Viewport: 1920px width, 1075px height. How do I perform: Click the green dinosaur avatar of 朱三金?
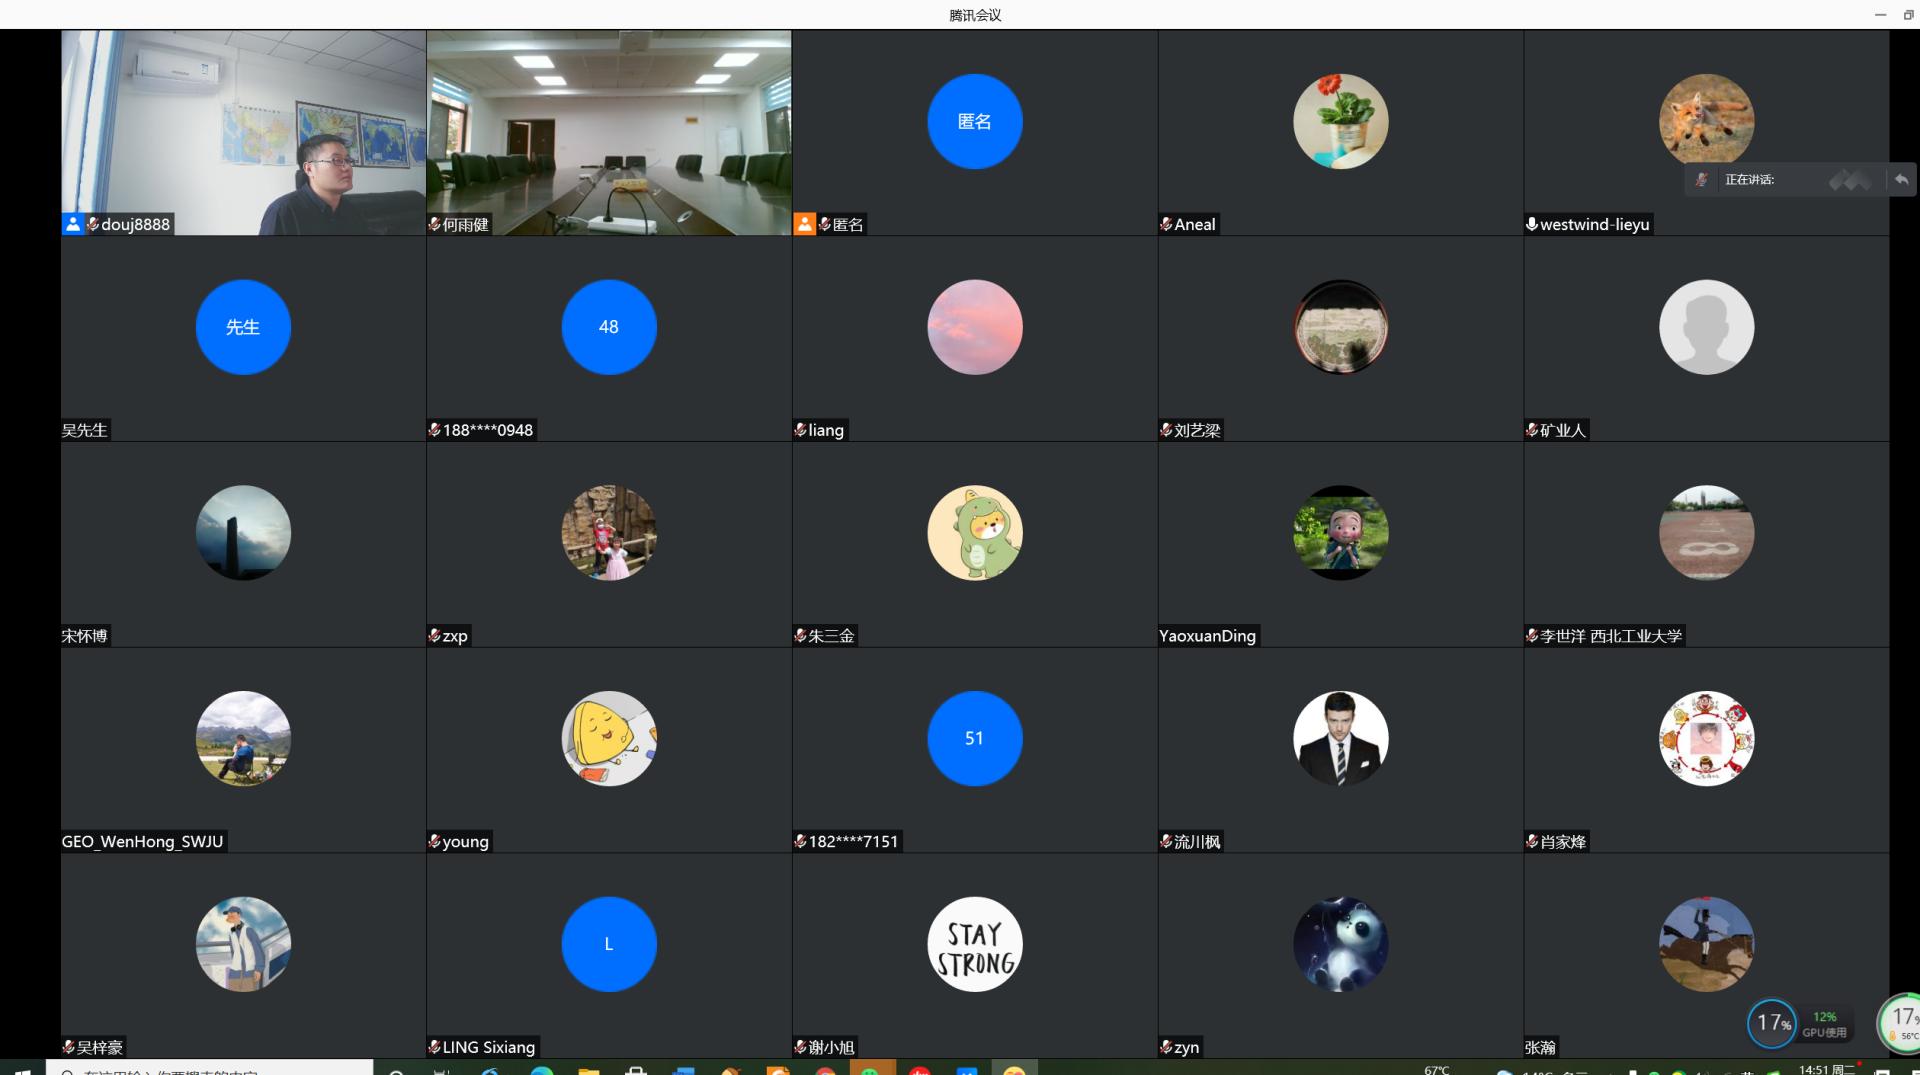(974, 533)
